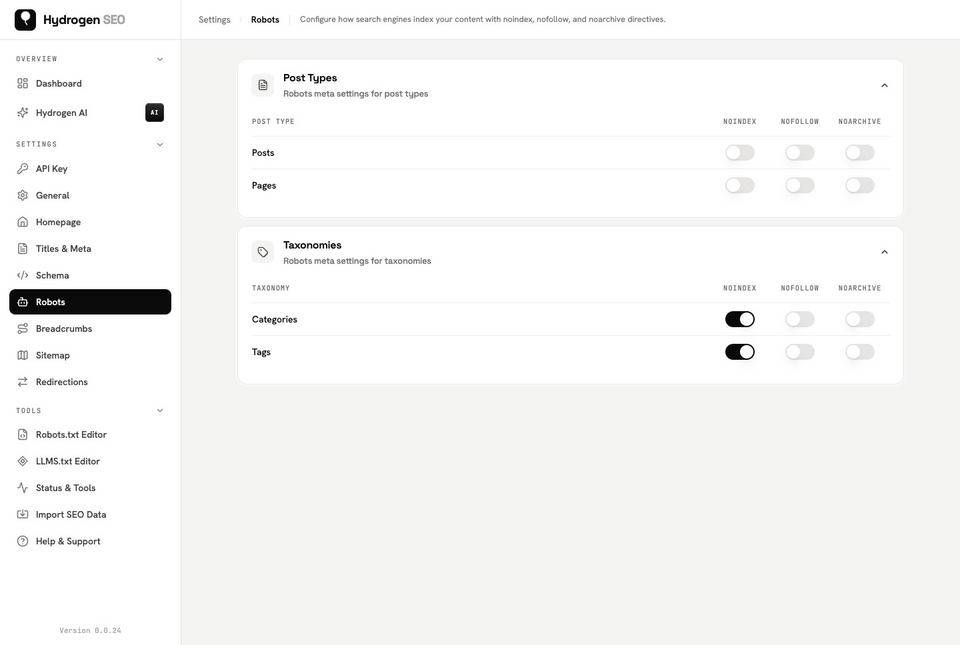Click the Import SEO Data download icon
Viewport: 960px width, 645px height.
23,515
